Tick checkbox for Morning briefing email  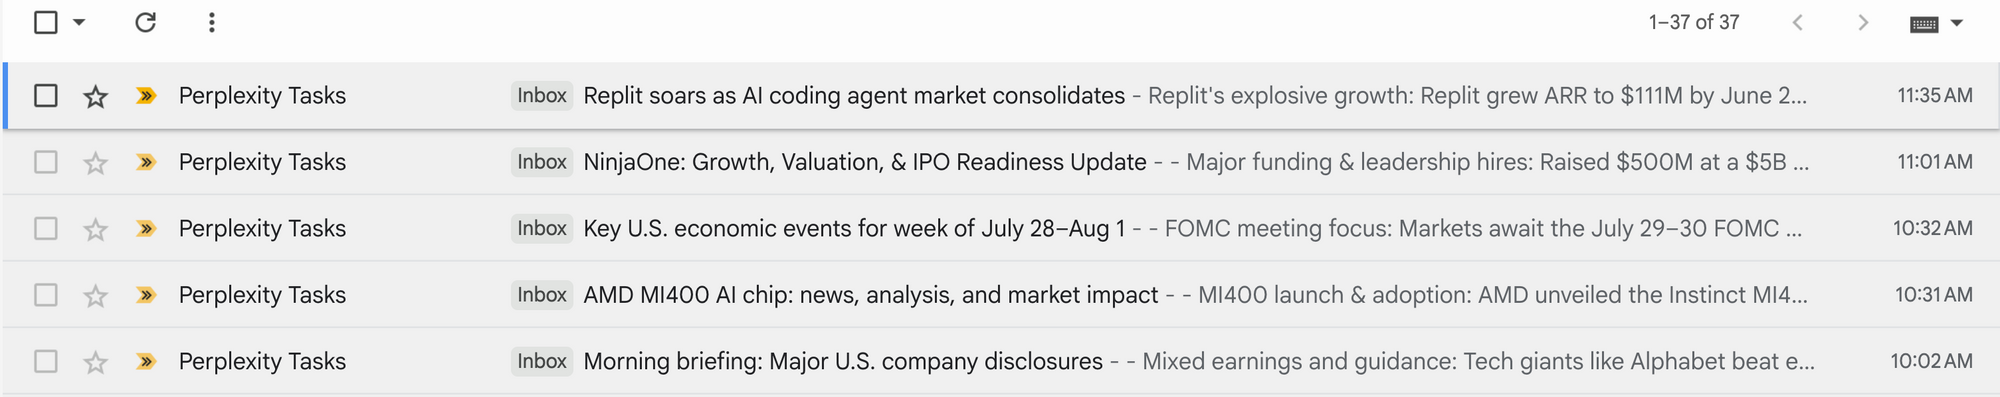[x=46, y=362]
